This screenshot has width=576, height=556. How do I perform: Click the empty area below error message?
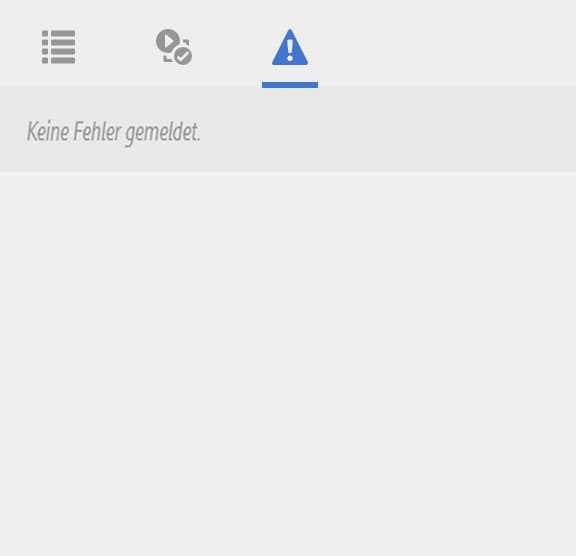pyautogui.click(x=288, y=364)
